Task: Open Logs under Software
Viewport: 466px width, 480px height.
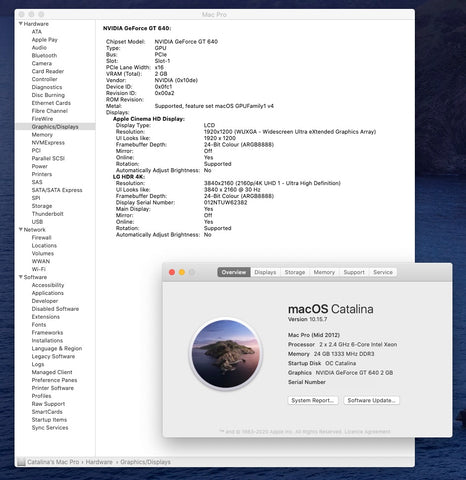Action: (x=38, y=364)
